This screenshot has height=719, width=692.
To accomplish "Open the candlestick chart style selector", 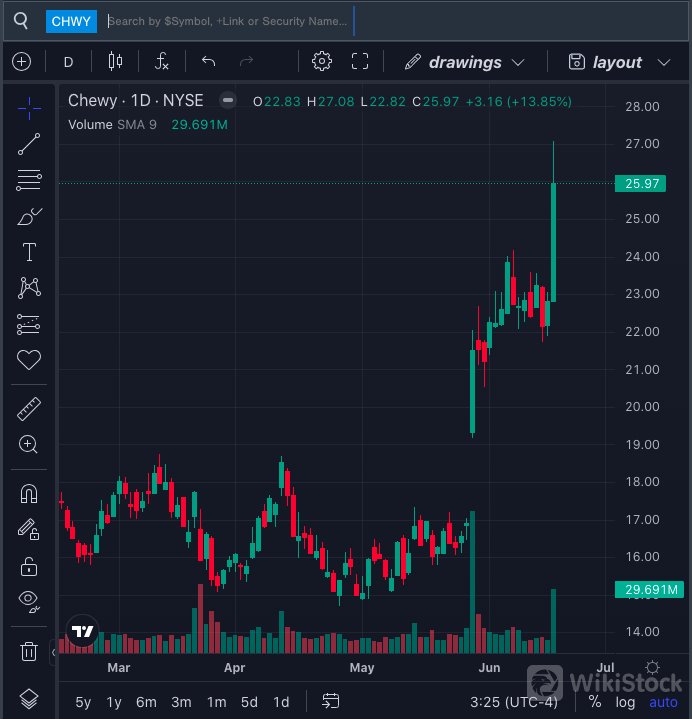I will pos(114,62).
